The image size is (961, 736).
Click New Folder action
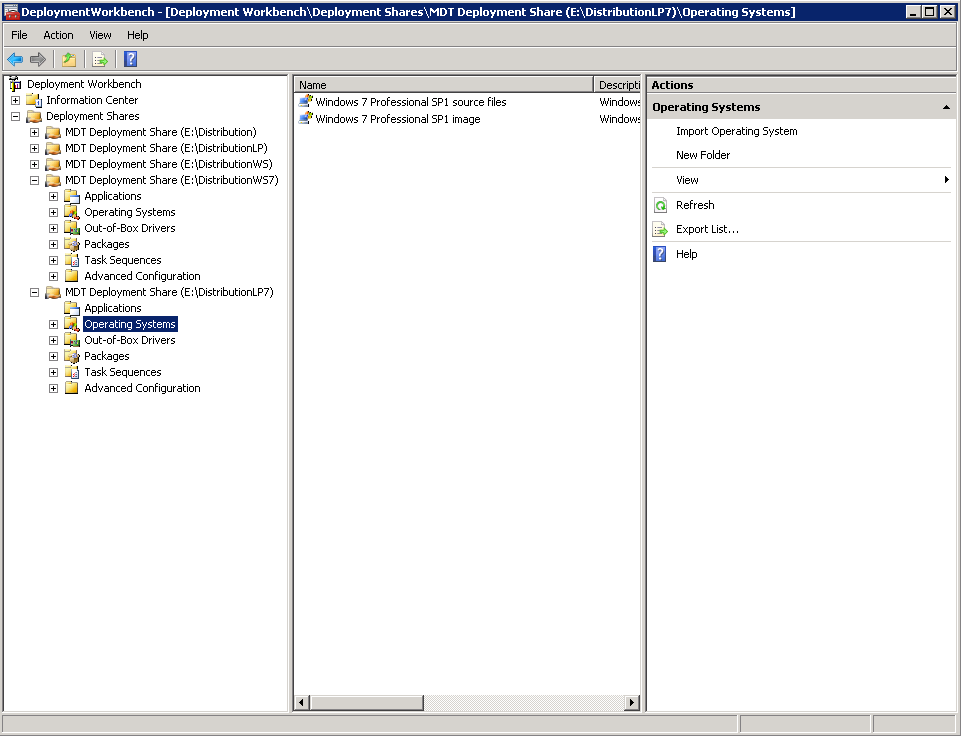tap(703, 155)
